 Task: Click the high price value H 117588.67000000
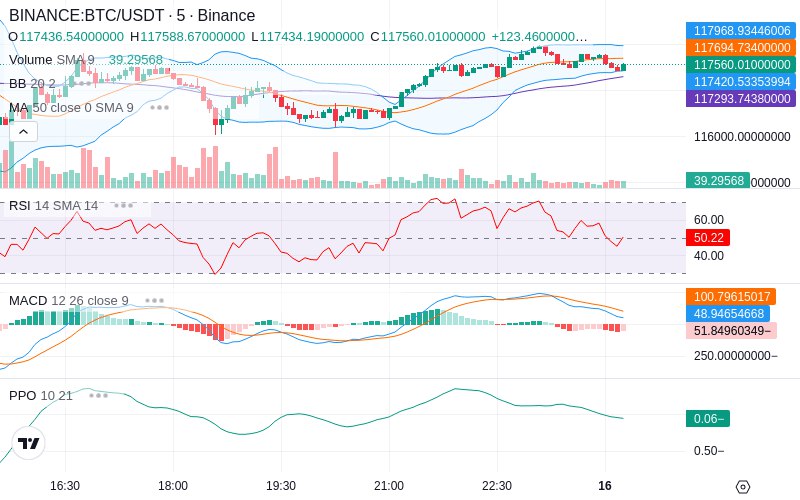click(x=187, y=37)
